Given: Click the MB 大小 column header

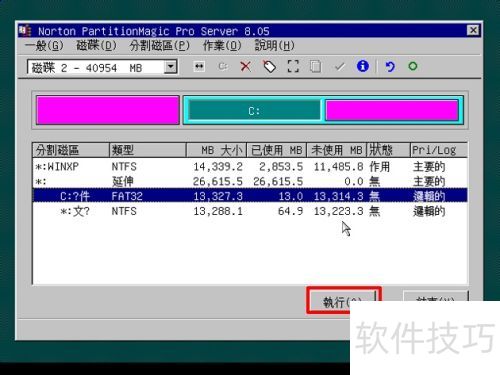Looking at the screenshot, I should 216,150.
